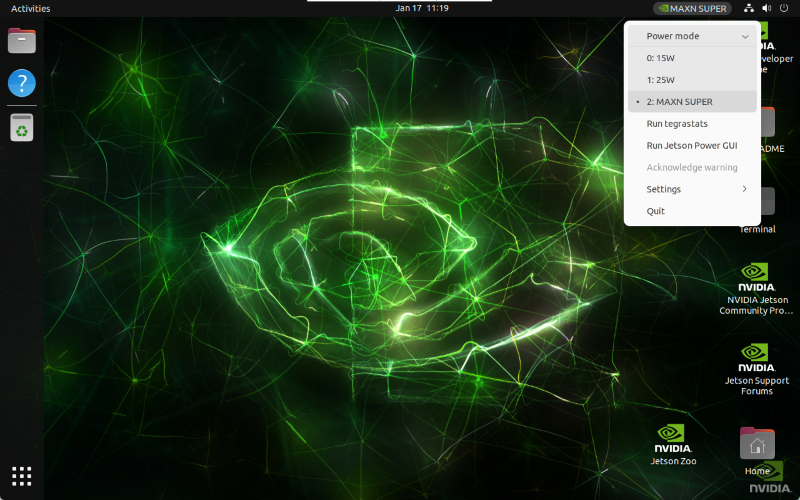Select the 1: 25W power mode
The image size is (800, 500).
point(661,80)
